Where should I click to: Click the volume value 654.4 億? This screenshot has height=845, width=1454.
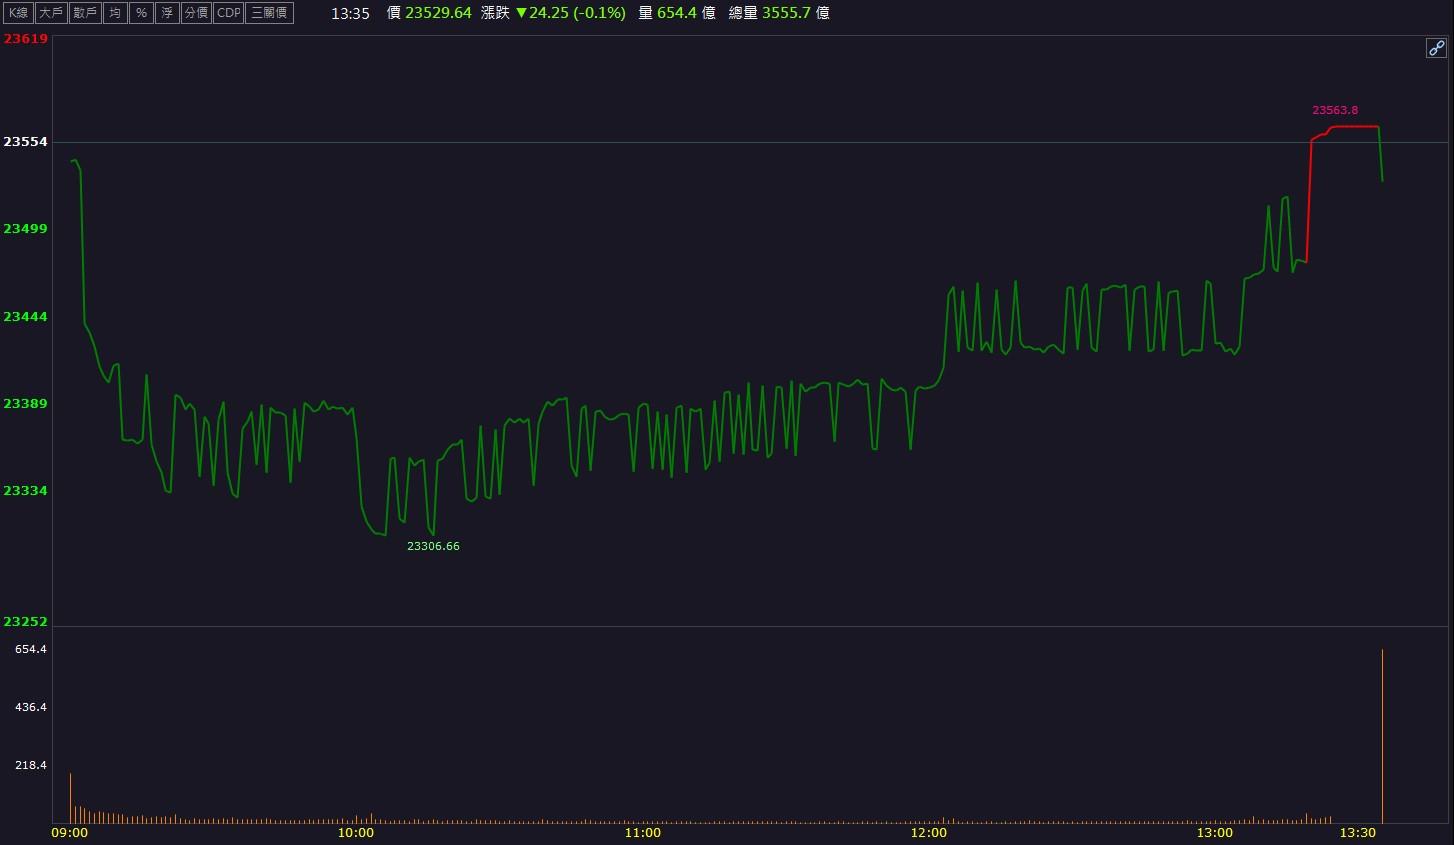click(x=686, y=13)
